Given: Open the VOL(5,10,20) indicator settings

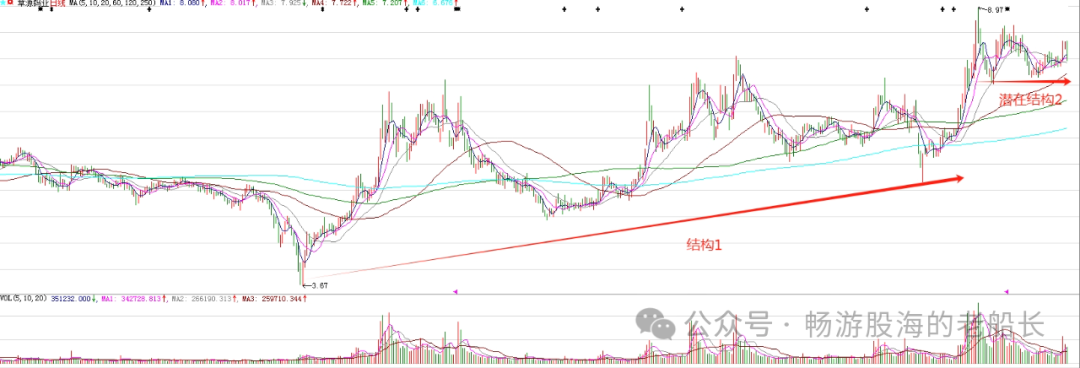Looking at the screenshot, I should (x=23, y=299).
